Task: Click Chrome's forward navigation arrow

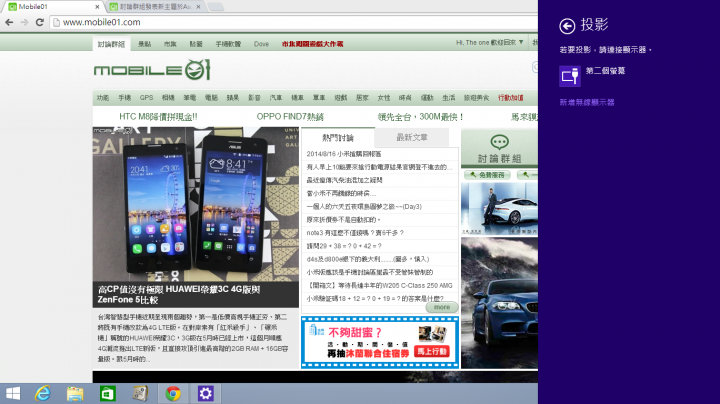Action: tap(24, 22)
